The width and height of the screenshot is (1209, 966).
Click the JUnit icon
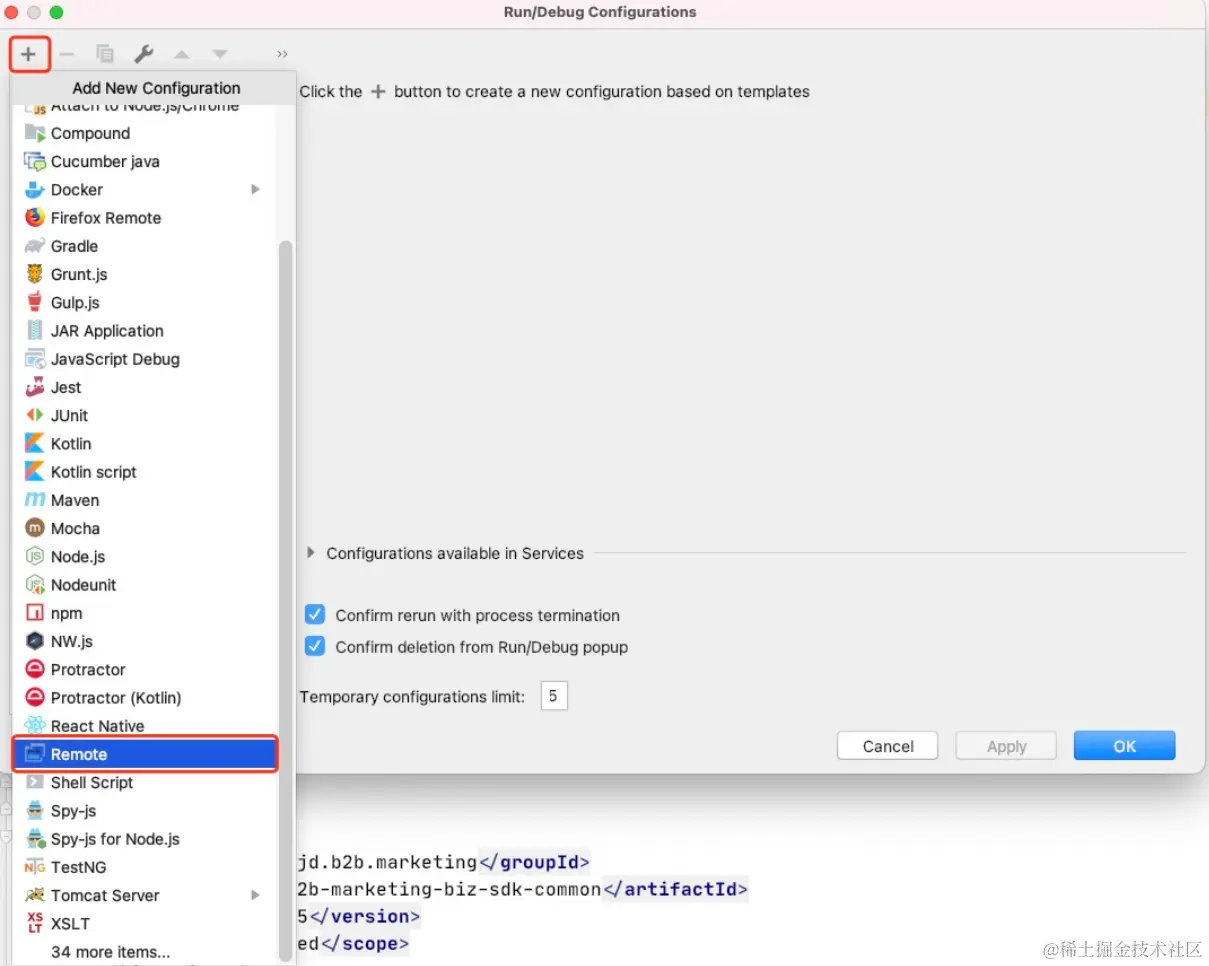point(35,415)
